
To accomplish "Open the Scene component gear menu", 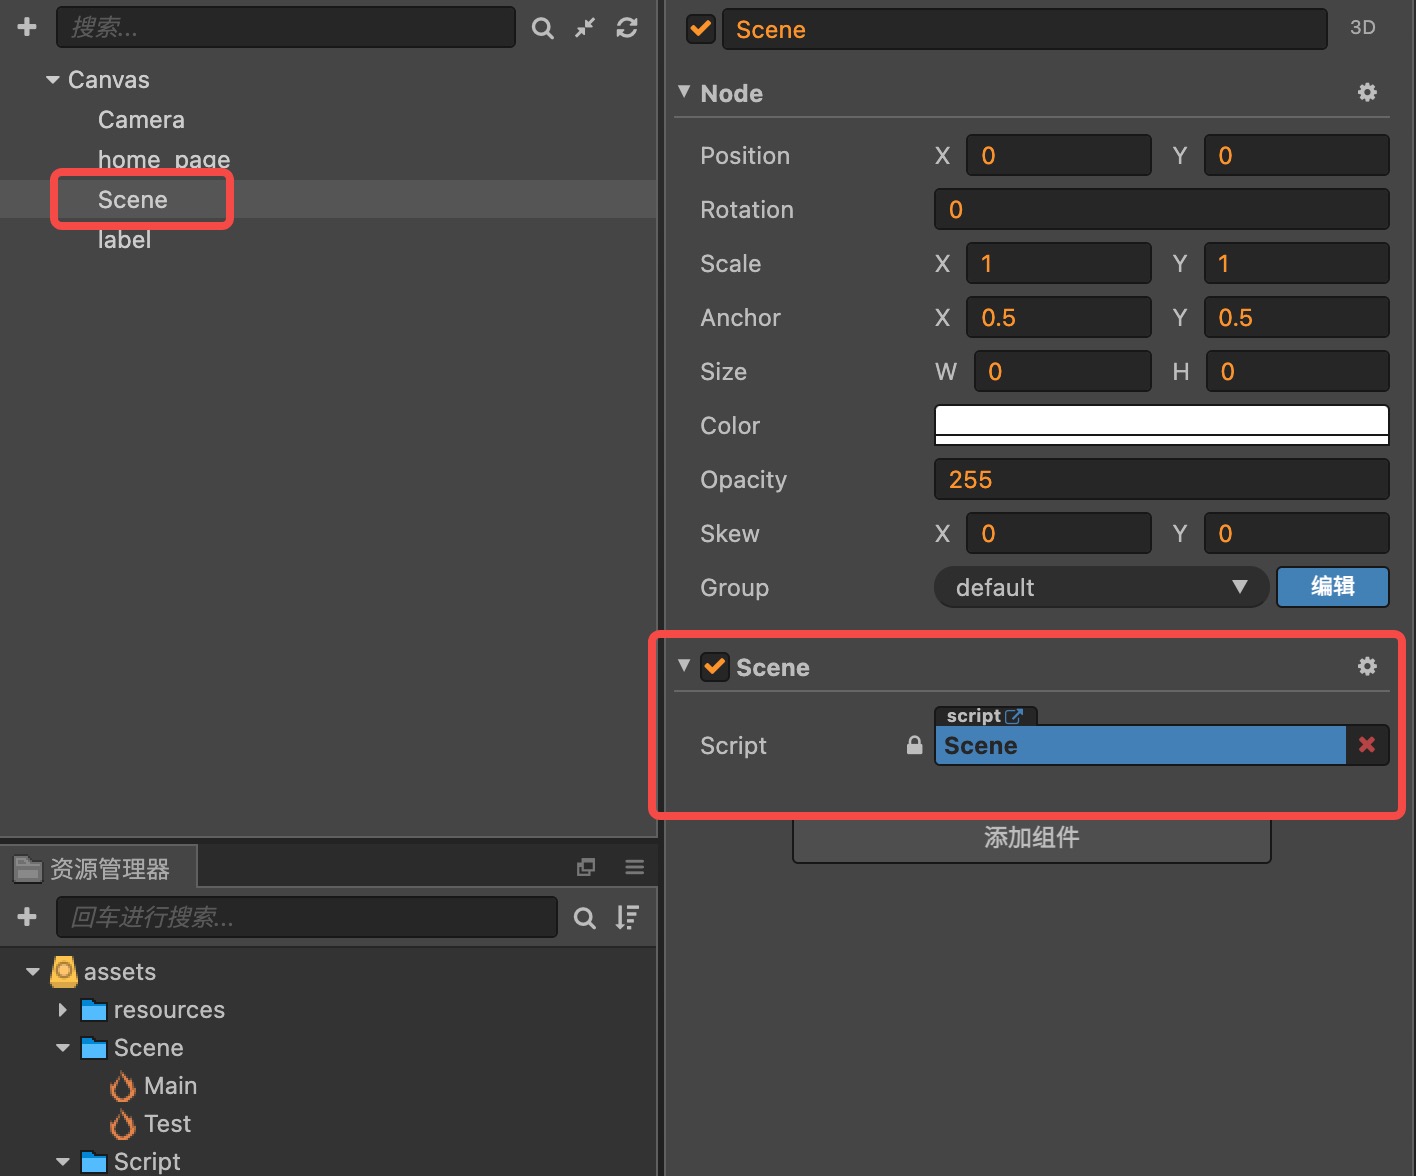I will (x=1367, y=666).
